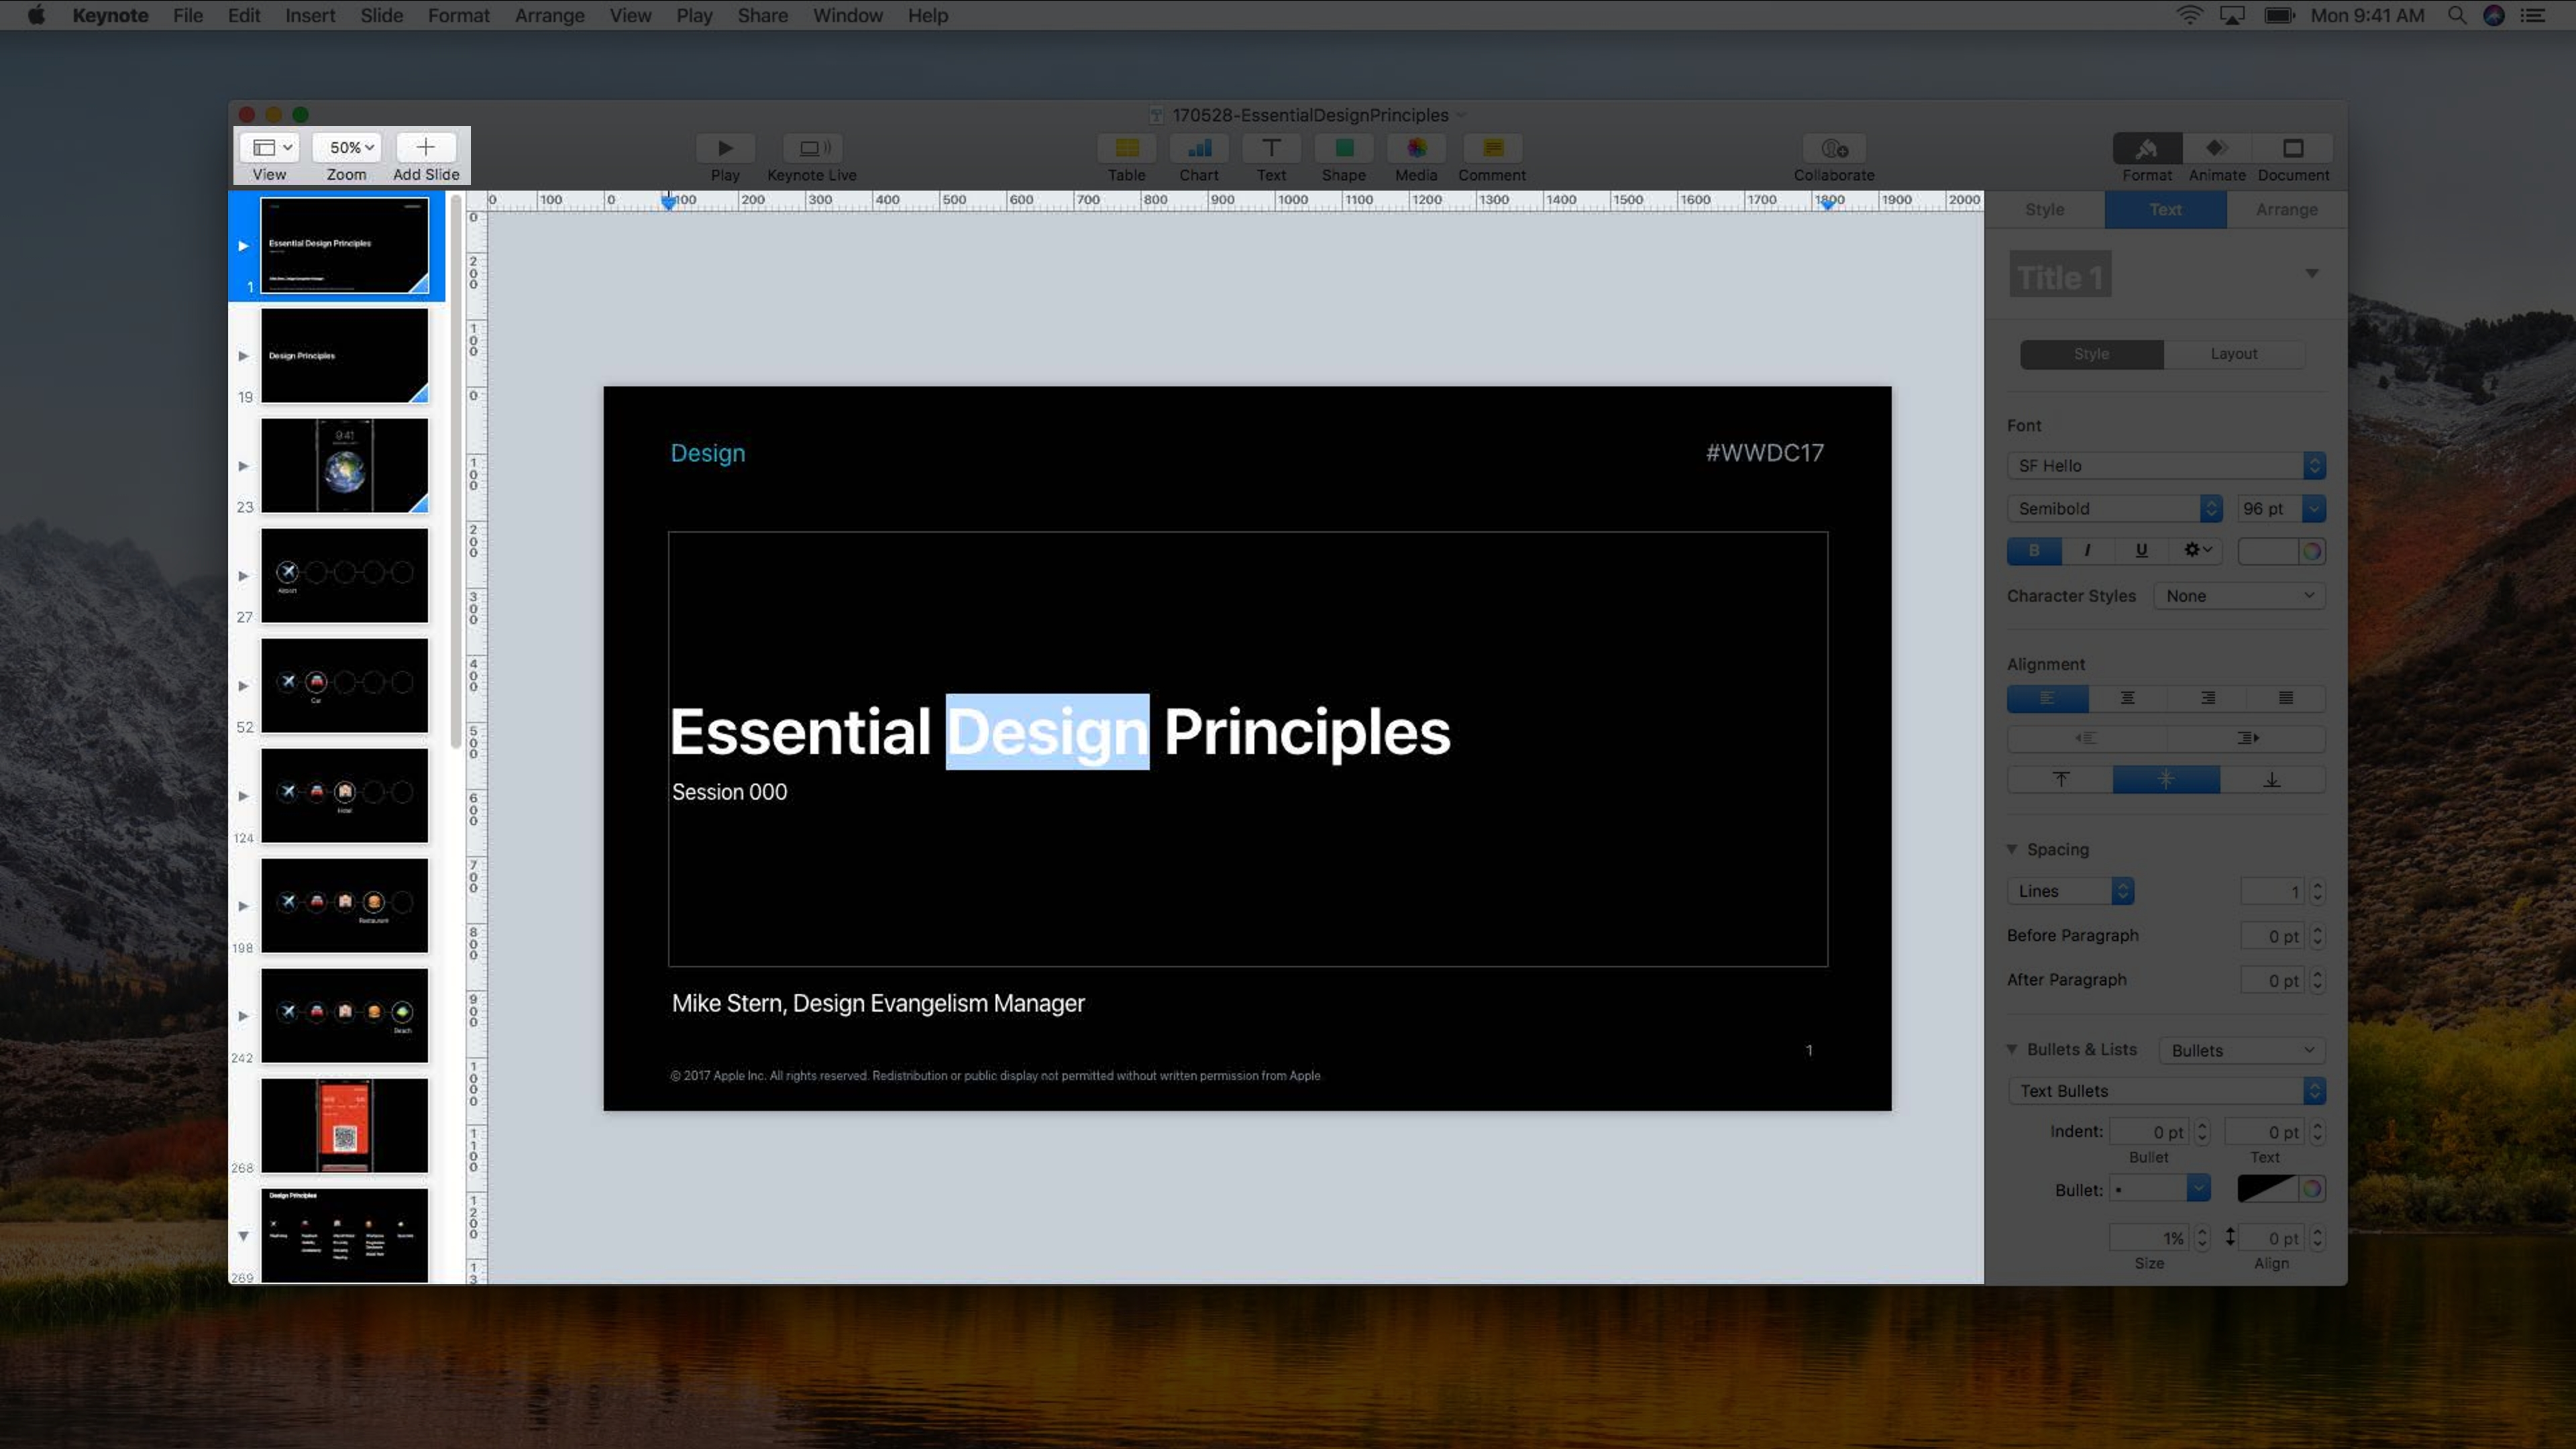Image resolution: width=2576 pixels, height=1449 pixels.
Task: Open Keynote Live from toolbar
Action: 812,148
